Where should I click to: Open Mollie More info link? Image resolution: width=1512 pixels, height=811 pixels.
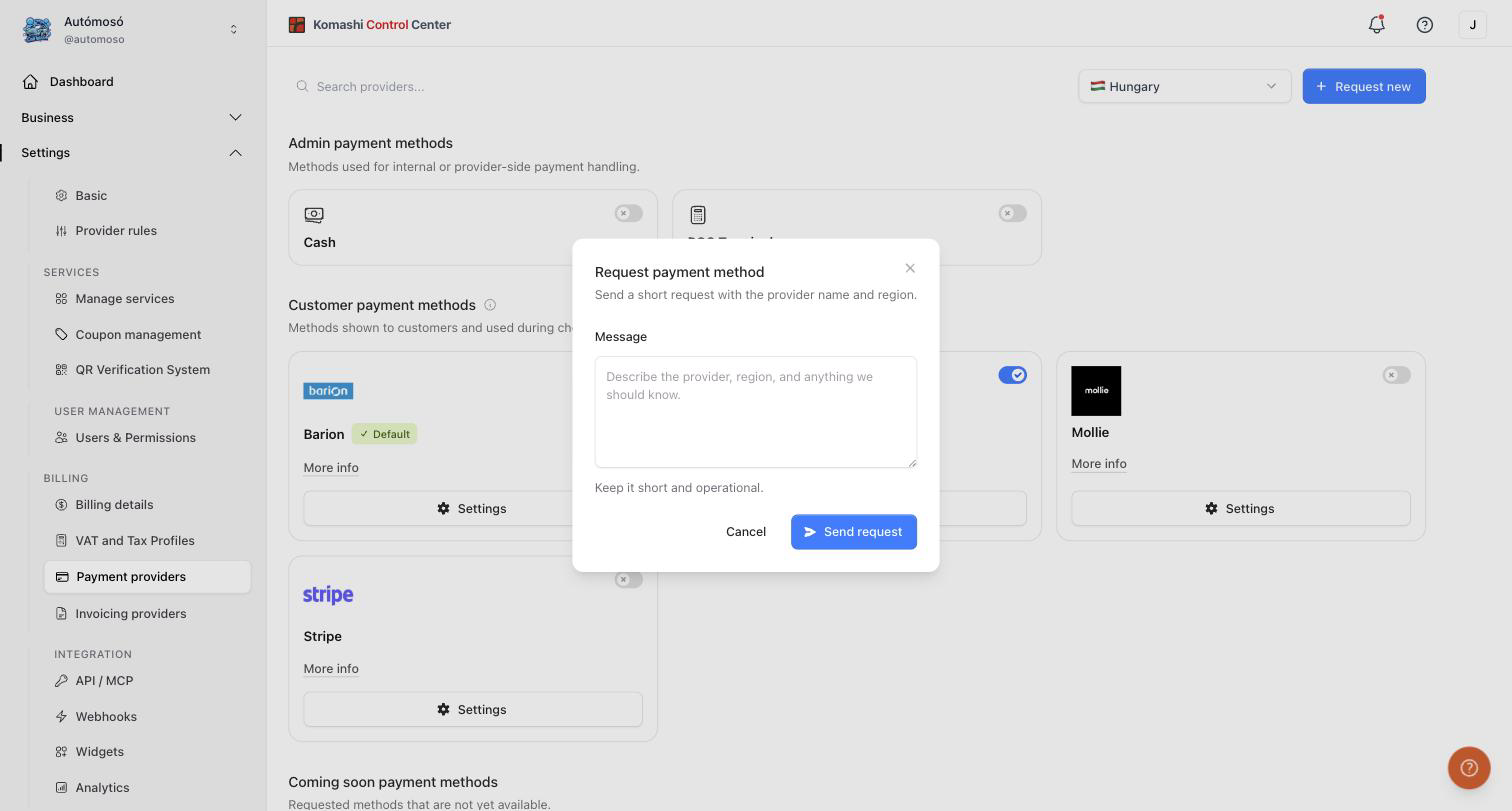(x=1099, y=464)
